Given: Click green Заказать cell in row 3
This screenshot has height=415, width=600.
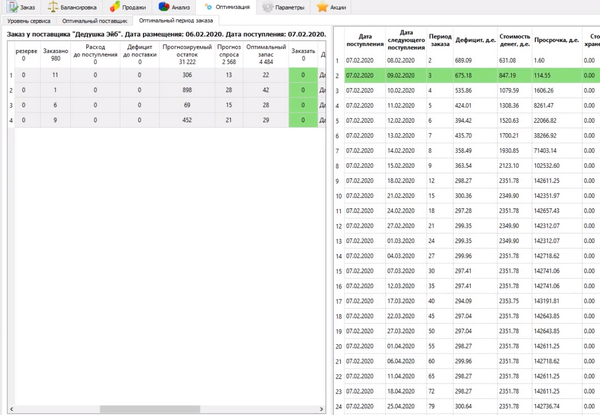Looking at the screenshot, I should pos(303,105).
